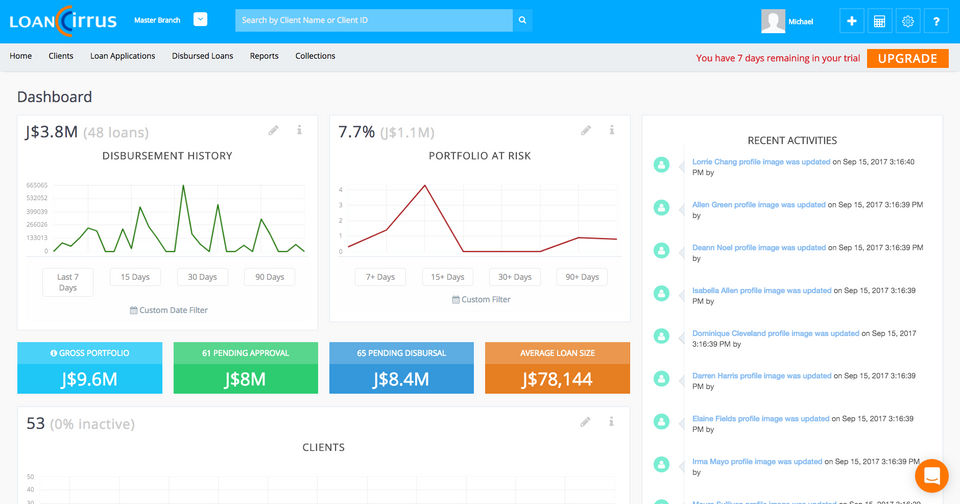Open the loan calculator icon
The height and width of the screenshot is (504, 960).
[880, 21]
